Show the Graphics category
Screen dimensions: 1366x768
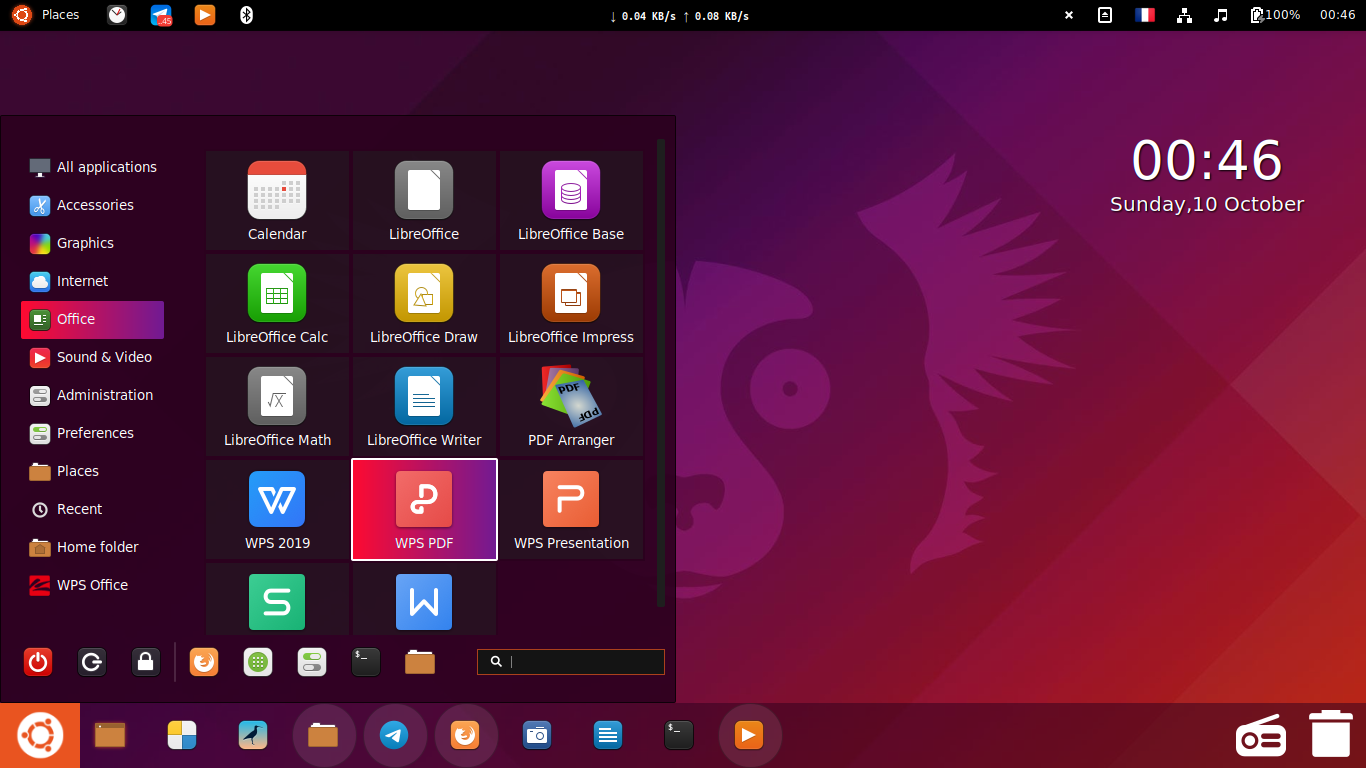92,243
